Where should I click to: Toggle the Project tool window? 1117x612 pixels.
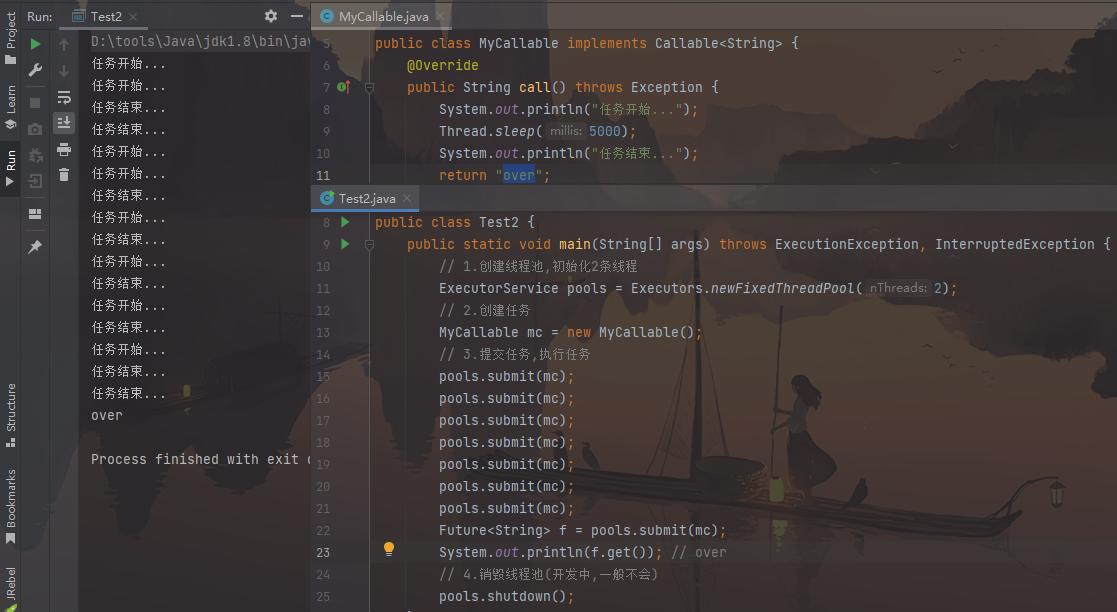point(11,38)
